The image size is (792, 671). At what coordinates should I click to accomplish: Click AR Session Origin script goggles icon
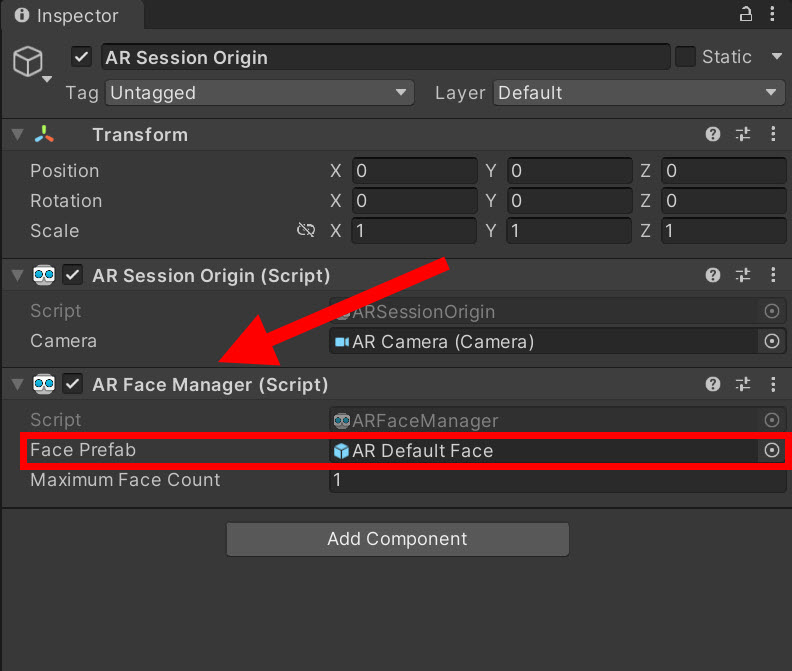coord(44,275)
